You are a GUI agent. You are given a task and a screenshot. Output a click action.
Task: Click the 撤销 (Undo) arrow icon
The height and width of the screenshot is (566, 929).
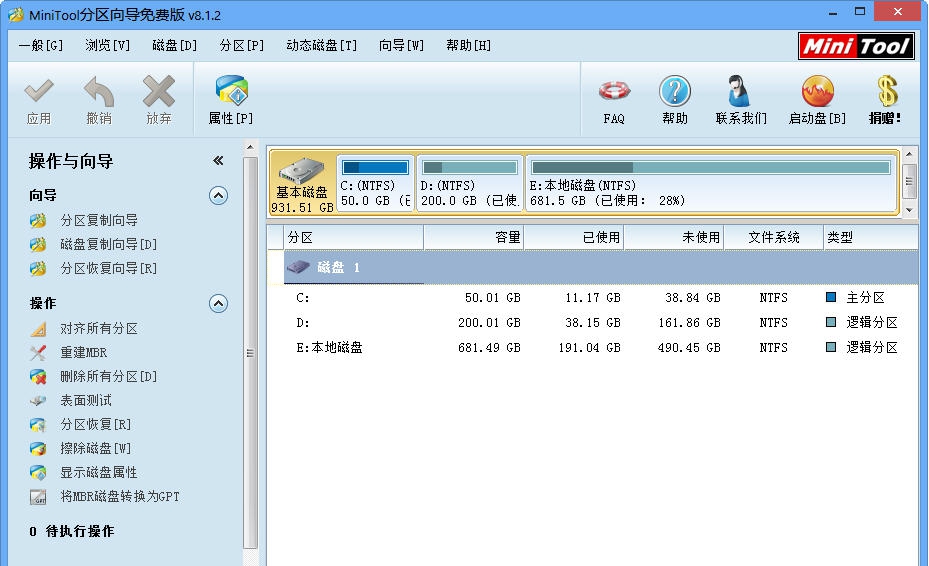[98, 91]
